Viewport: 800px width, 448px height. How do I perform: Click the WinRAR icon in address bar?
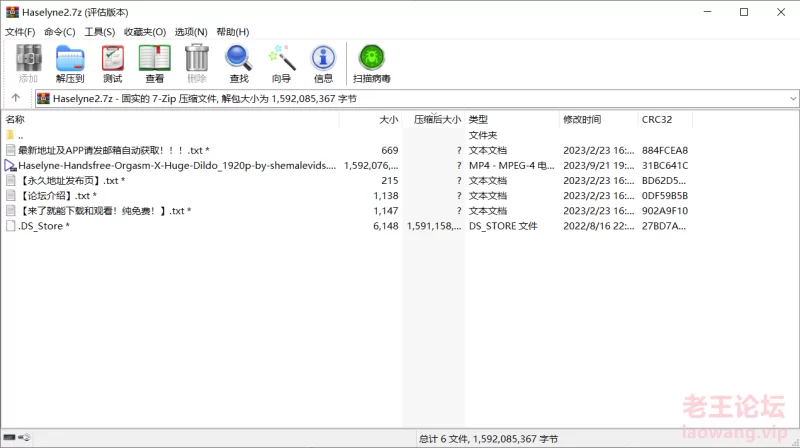click(43, 98)
